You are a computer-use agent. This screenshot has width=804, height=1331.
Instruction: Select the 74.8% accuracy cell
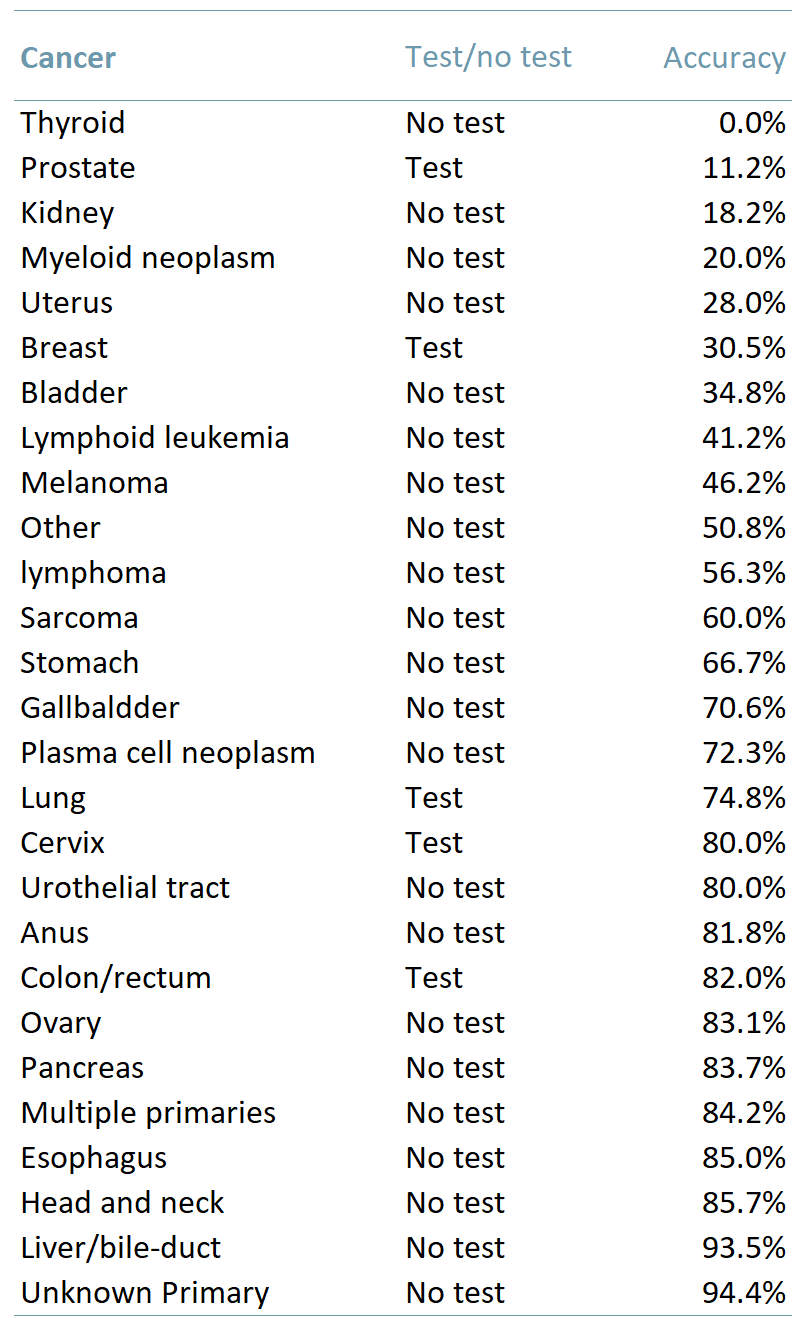click(744, 798)
